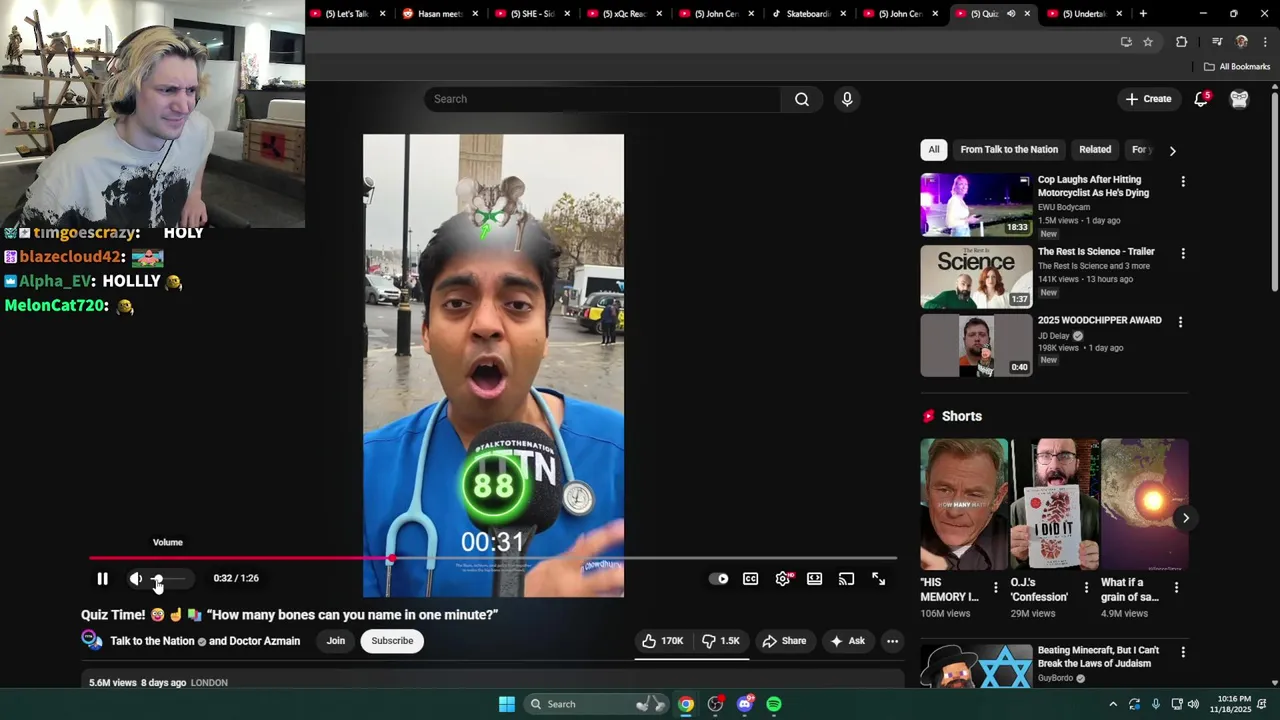
Task: Open the account avatar menu
Action: click(x=1239, y=99)
